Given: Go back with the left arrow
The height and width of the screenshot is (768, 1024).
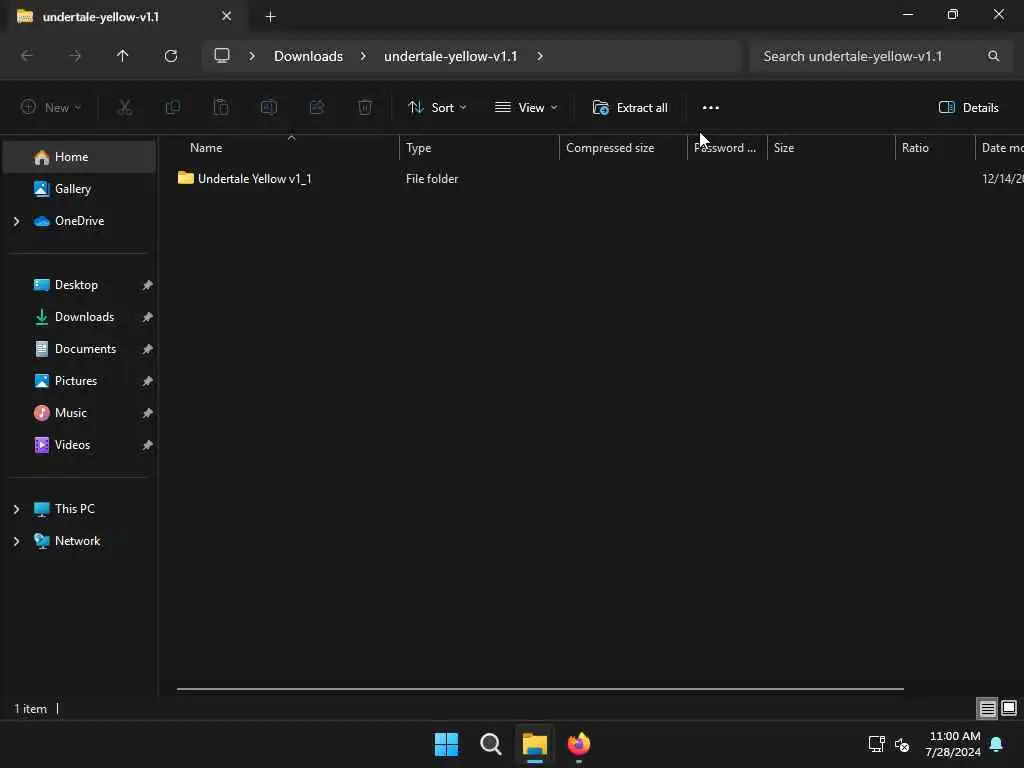Looking at the screenshot, I should 27,56.
